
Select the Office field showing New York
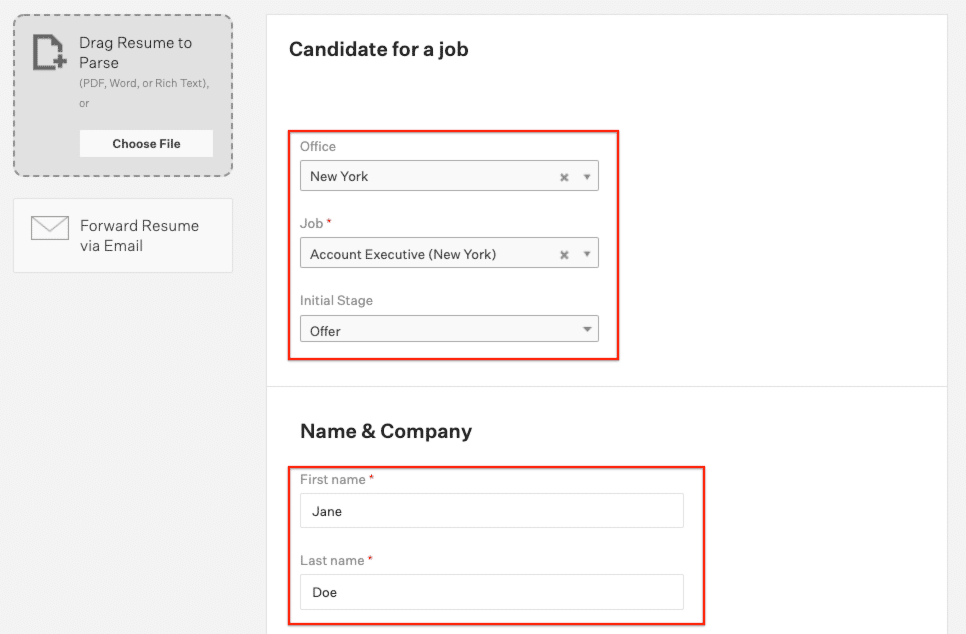click(449, 176)
